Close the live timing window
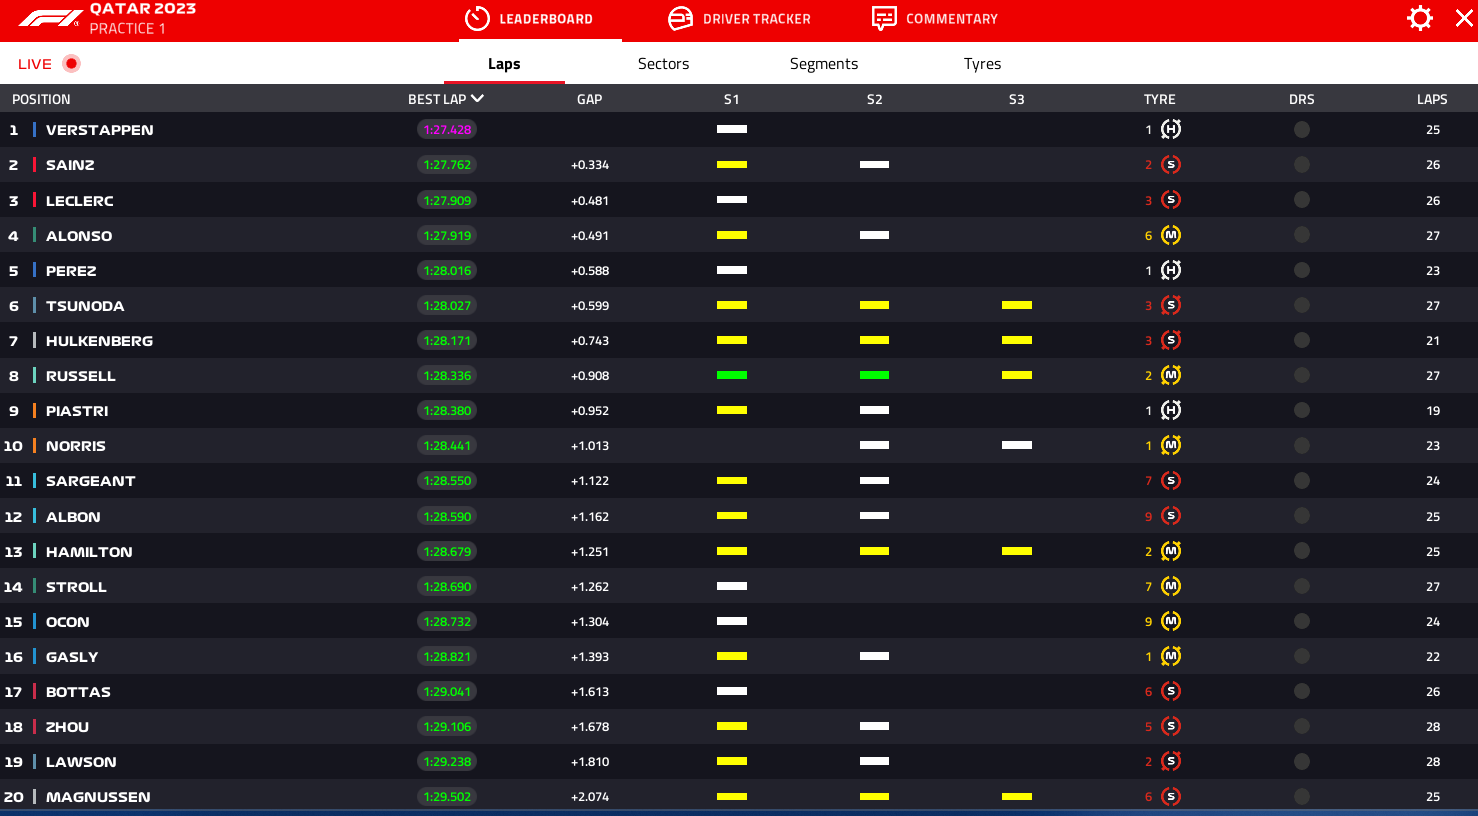The width and height of the screenshot is (1478, 816). [1464, 18]
